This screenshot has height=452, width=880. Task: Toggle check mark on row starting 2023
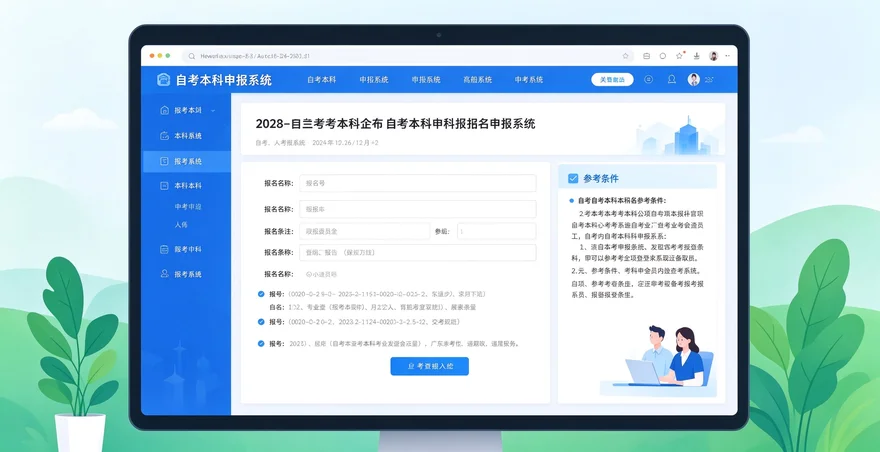click(x=261, y=344)
